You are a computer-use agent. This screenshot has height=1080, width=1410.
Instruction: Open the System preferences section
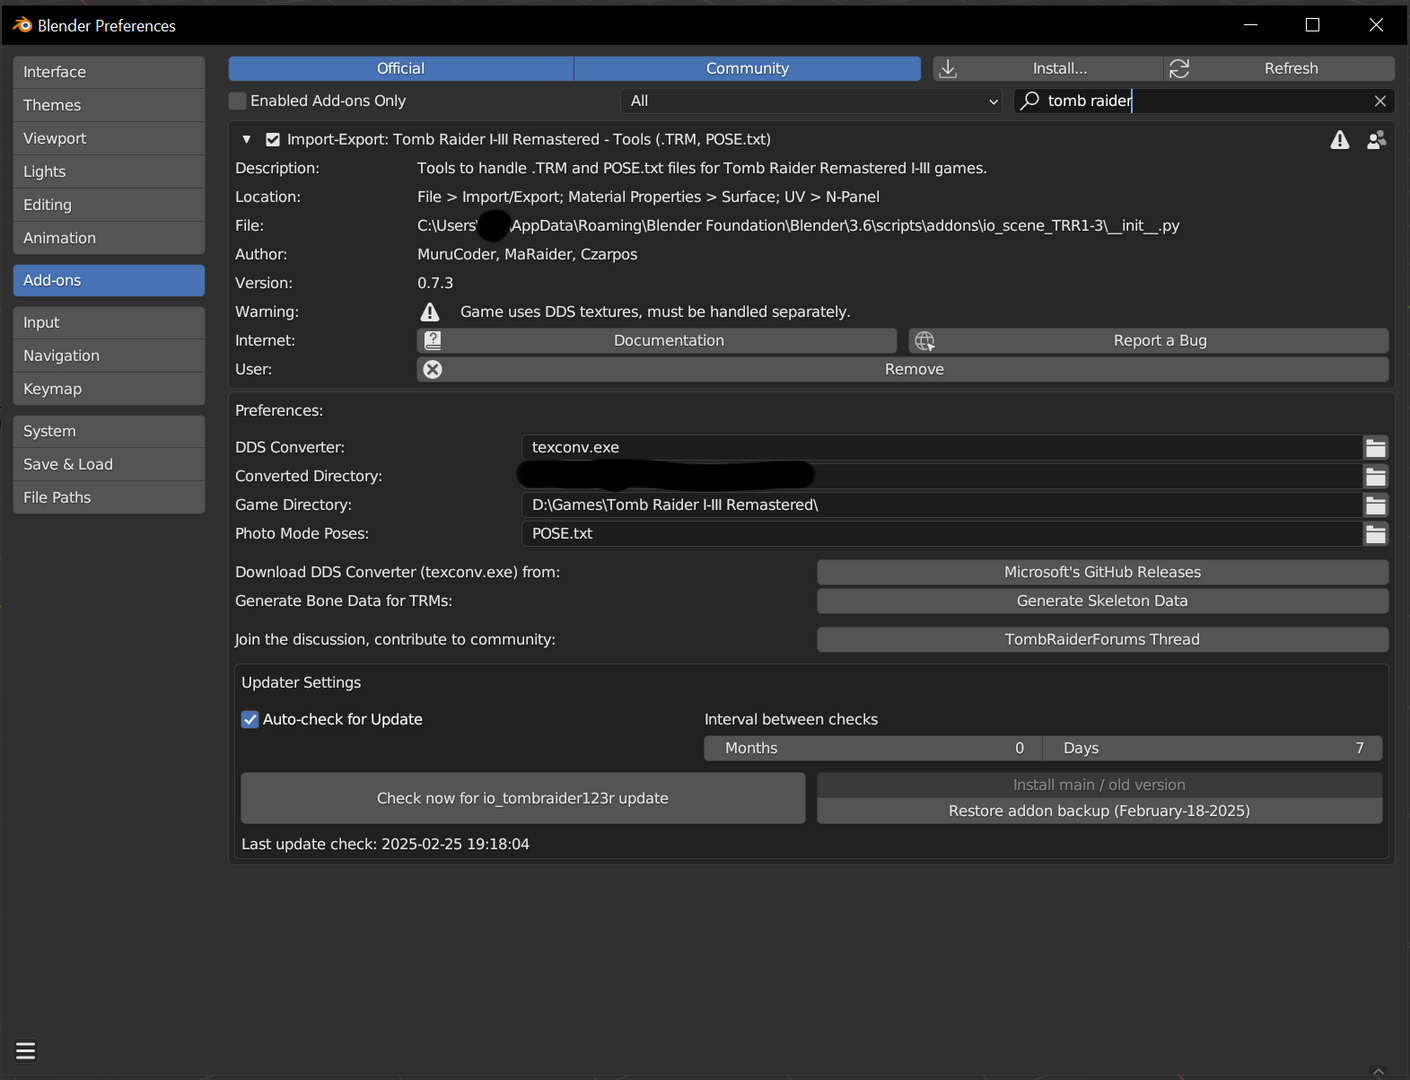(109, 431)
